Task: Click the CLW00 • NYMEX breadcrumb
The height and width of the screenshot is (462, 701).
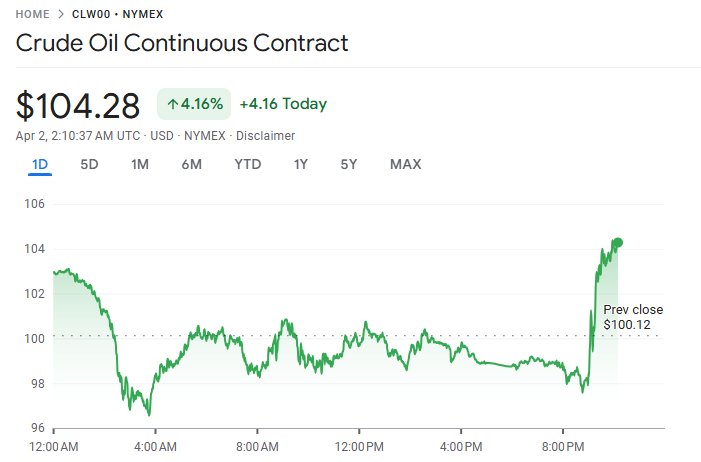Action: [x=118, y=15]
